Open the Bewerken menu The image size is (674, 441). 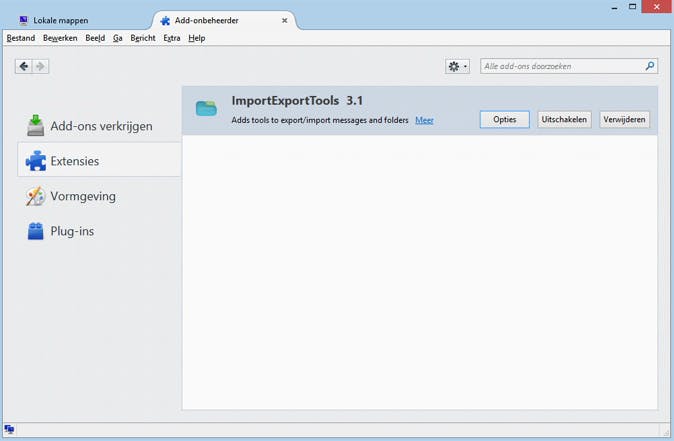pyautogui.click(x=60, y=38)
